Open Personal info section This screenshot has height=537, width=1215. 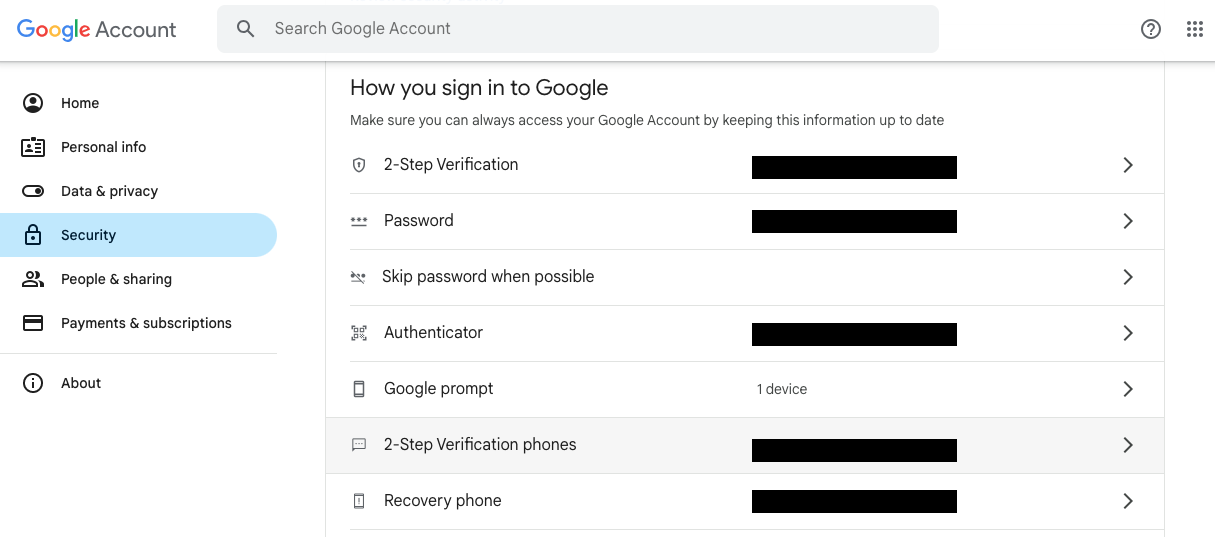coord(103,147)
